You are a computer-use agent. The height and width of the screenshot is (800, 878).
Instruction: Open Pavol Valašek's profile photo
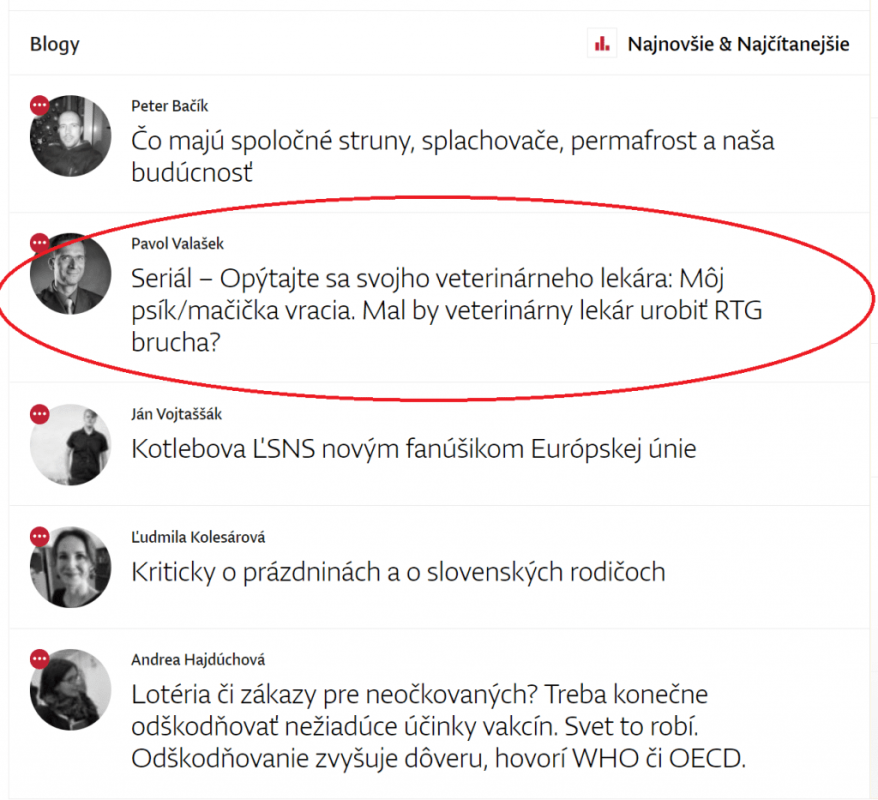tap(71, 274)
